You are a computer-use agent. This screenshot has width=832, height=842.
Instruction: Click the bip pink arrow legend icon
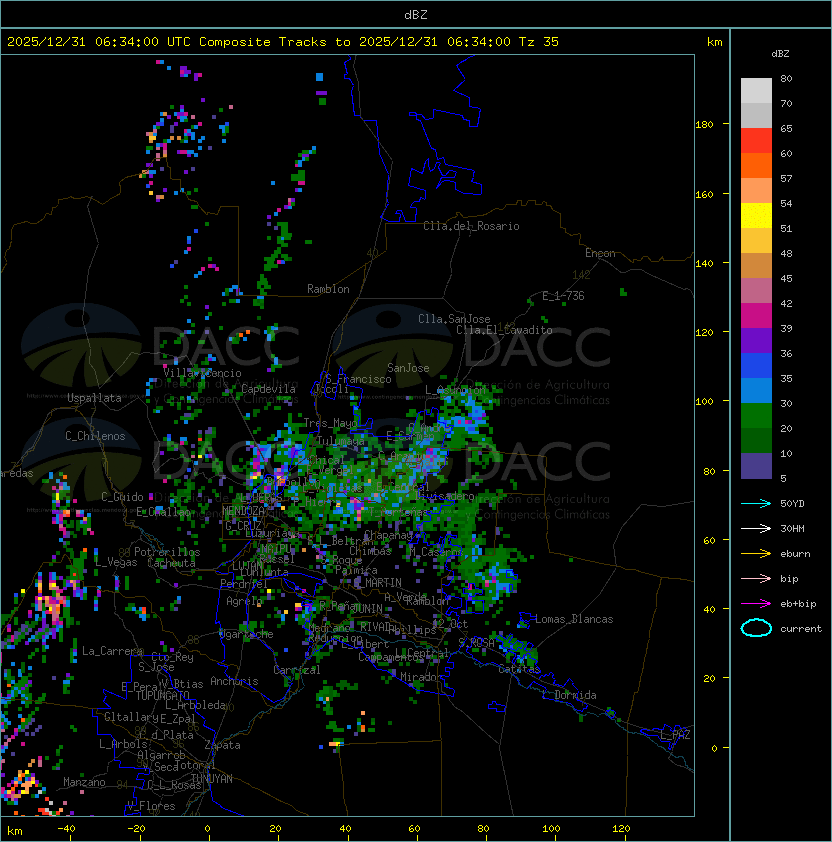[x=756, y=578]
